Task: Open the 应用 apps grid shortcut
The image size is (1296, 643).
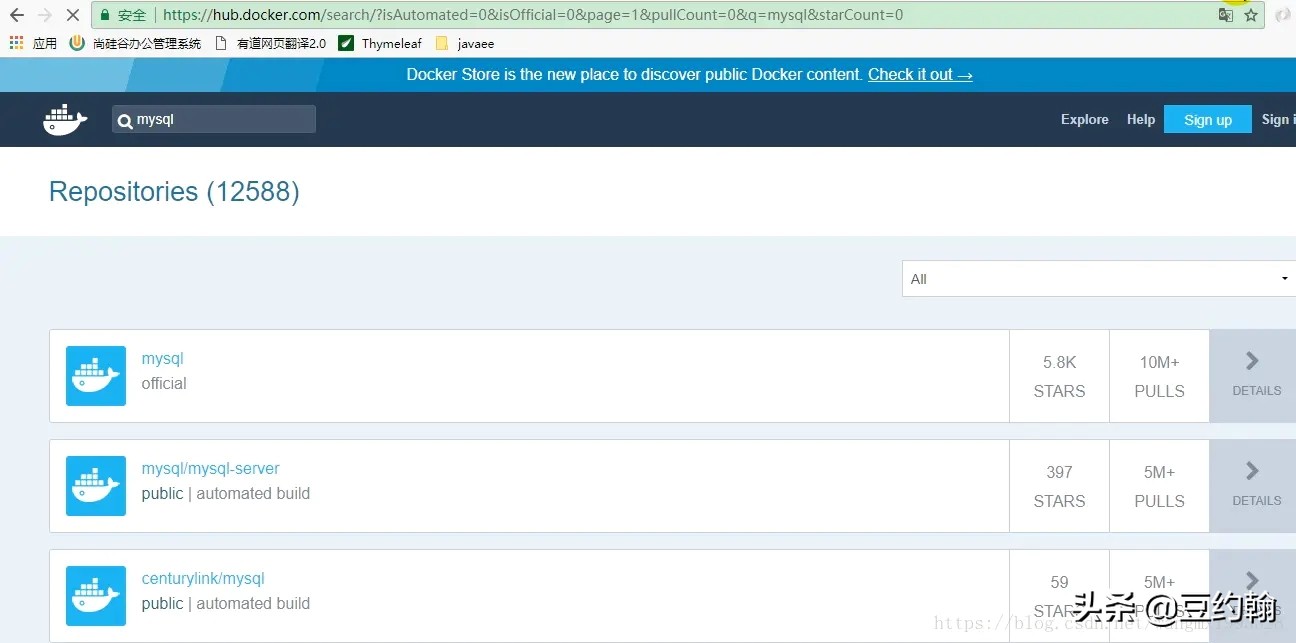Action: [33, 43]
